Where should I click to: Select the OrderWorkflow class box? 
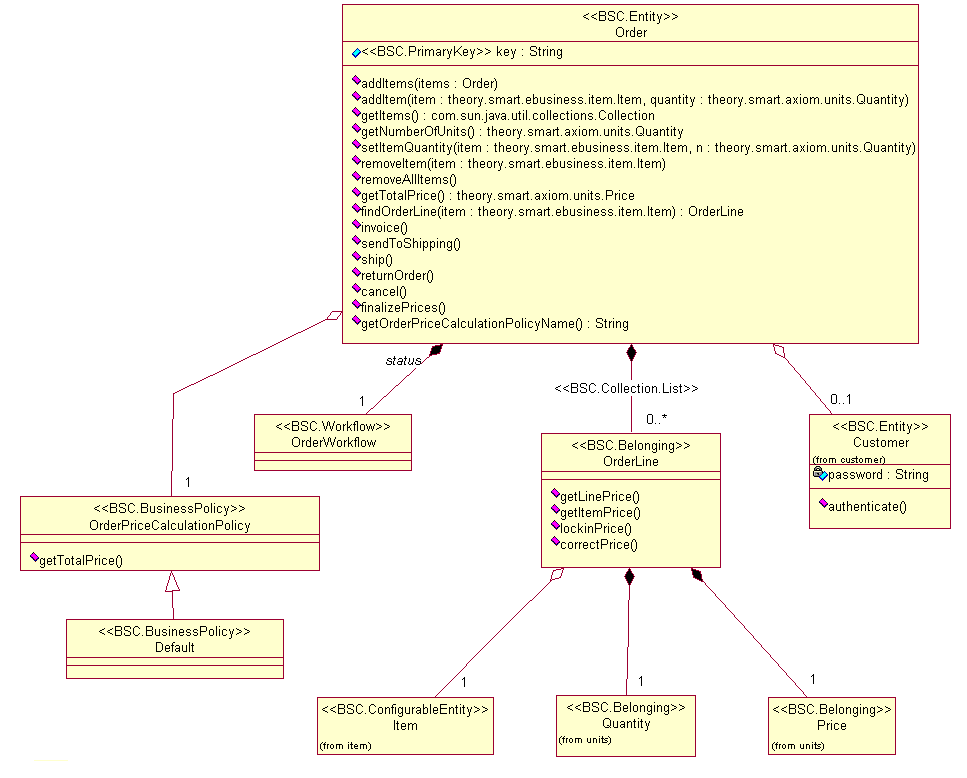coord(333,443)
